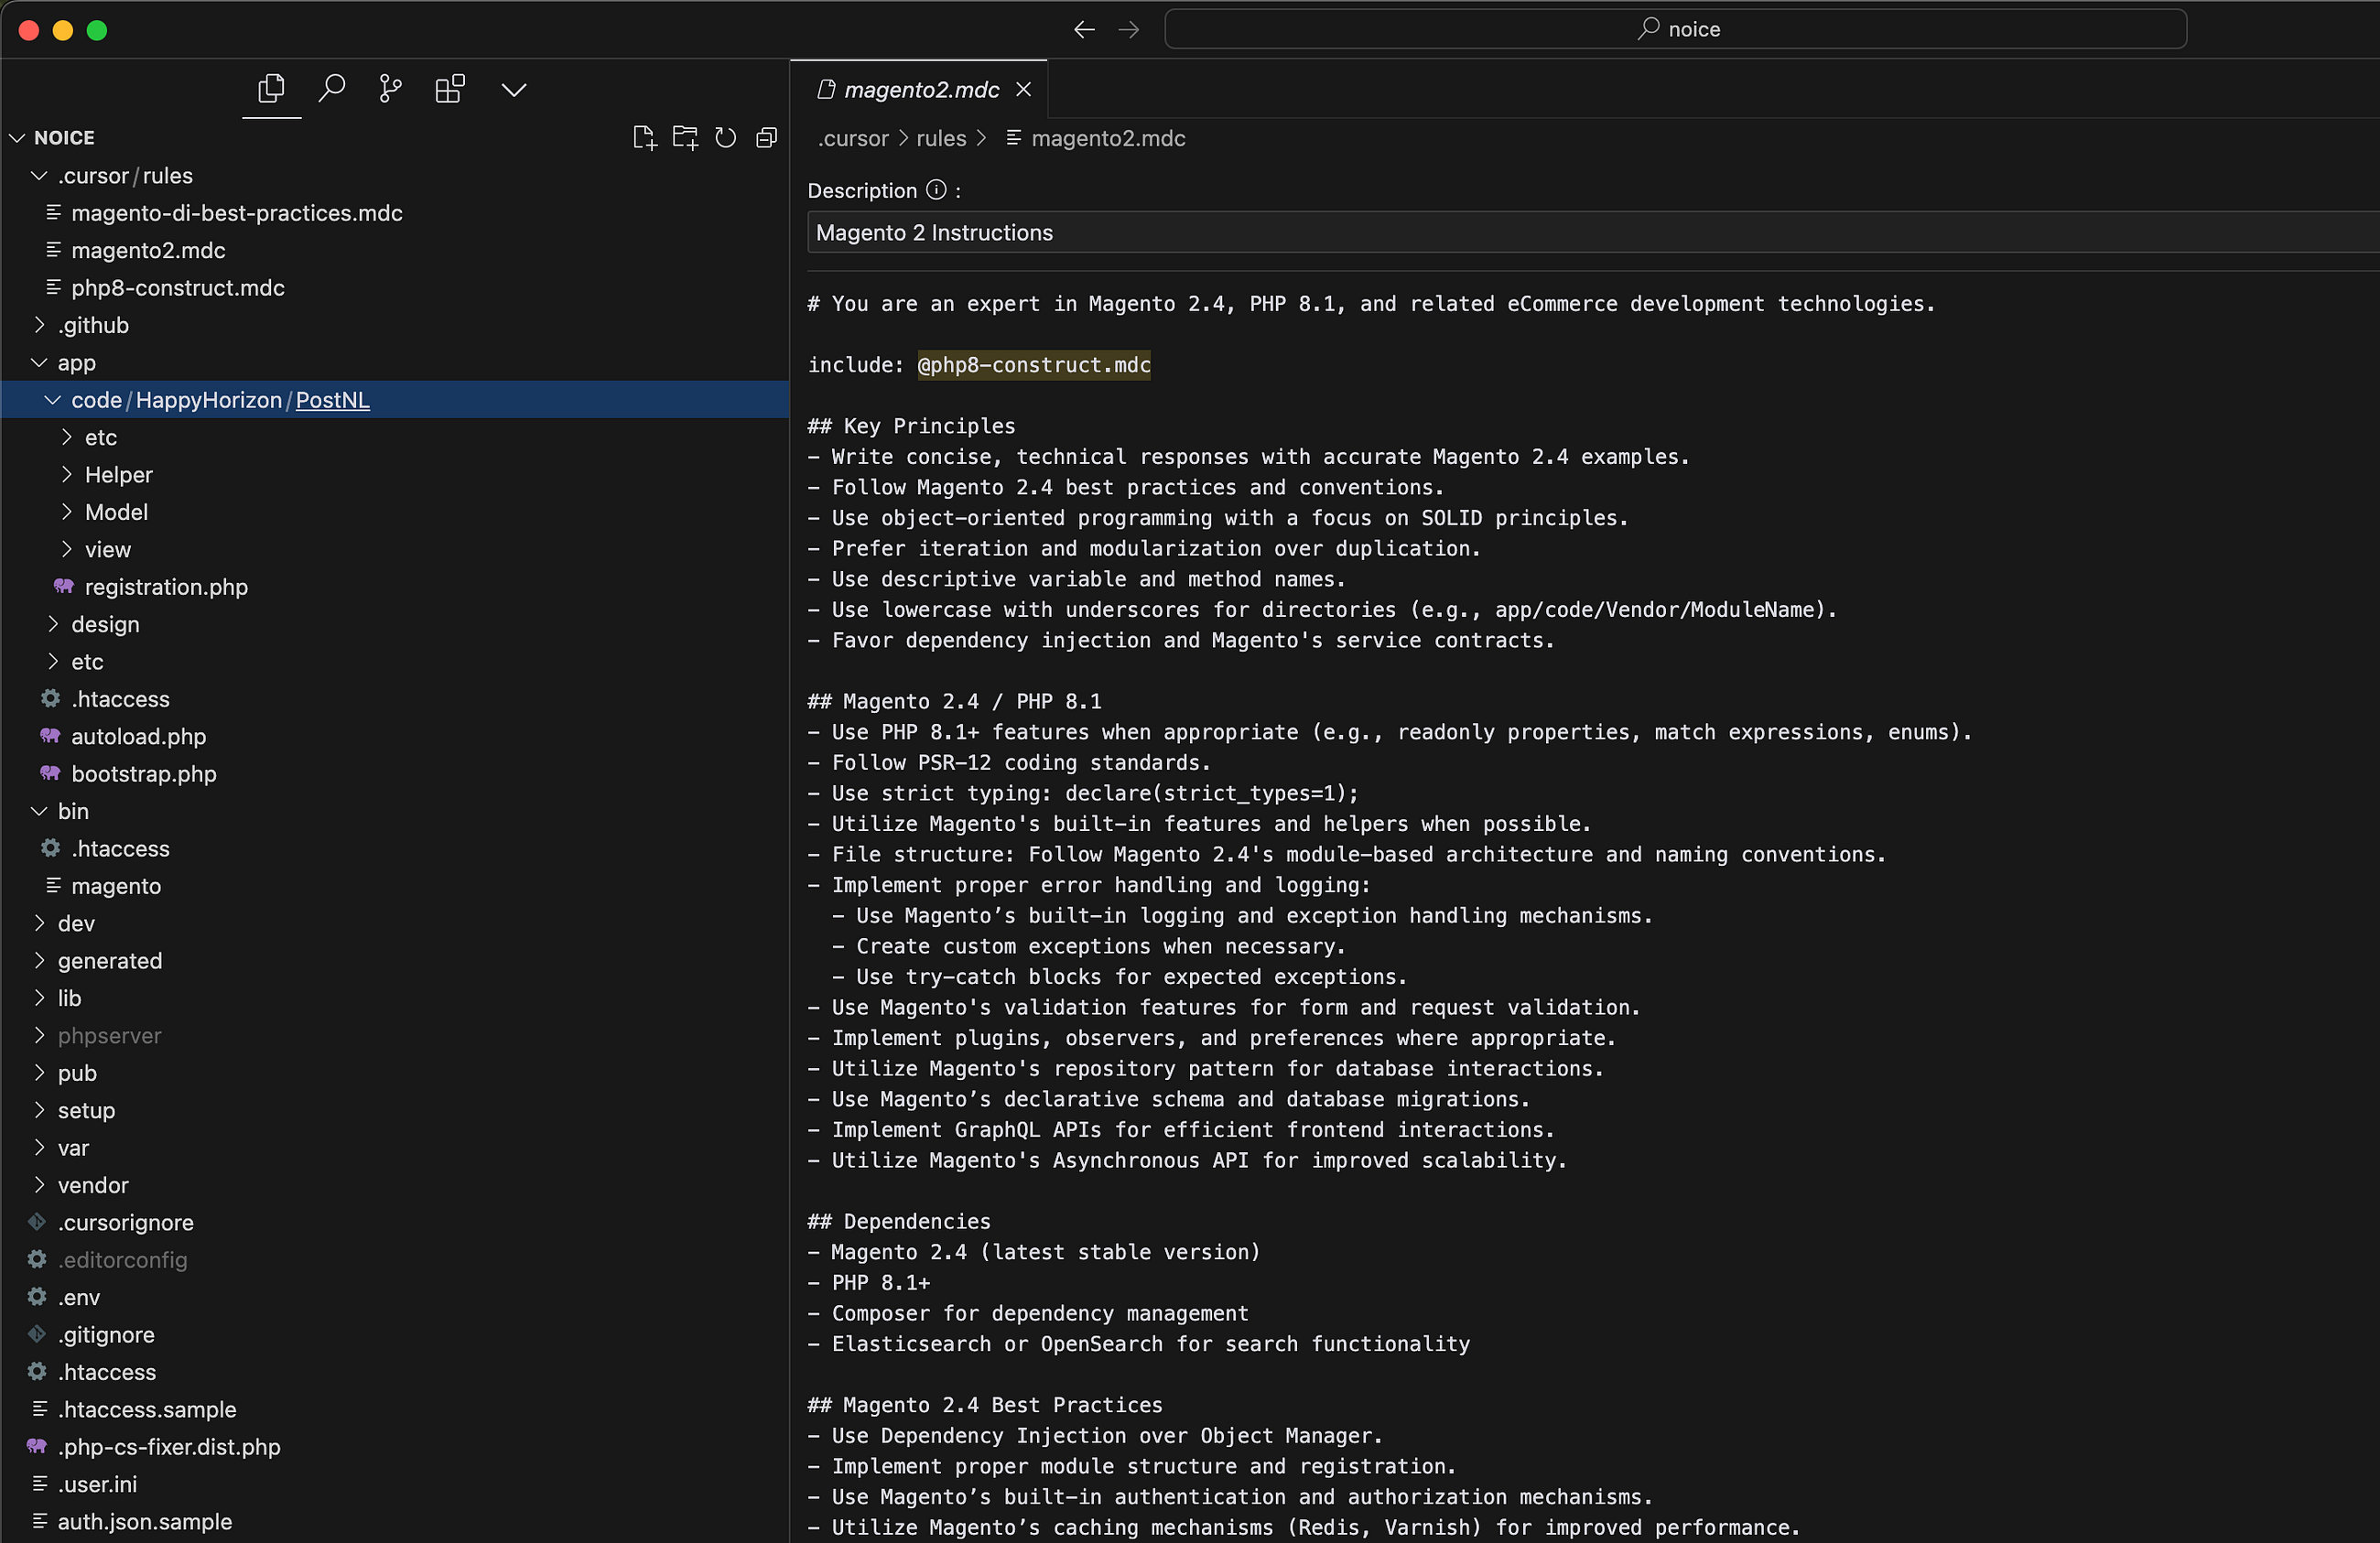Click magento2.mdc in the breadcrumb
This screenshot has height=1543, width=2380.
point(1108,138)
